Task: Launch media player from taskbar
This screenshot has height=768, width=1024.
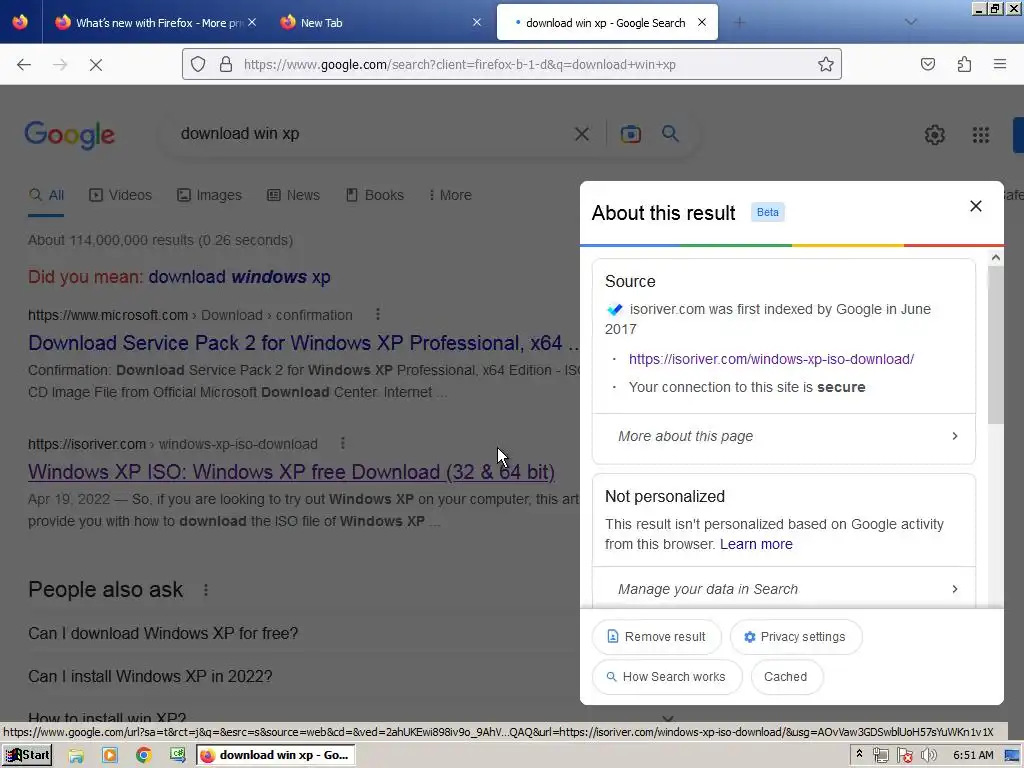Action: (109, 756)
